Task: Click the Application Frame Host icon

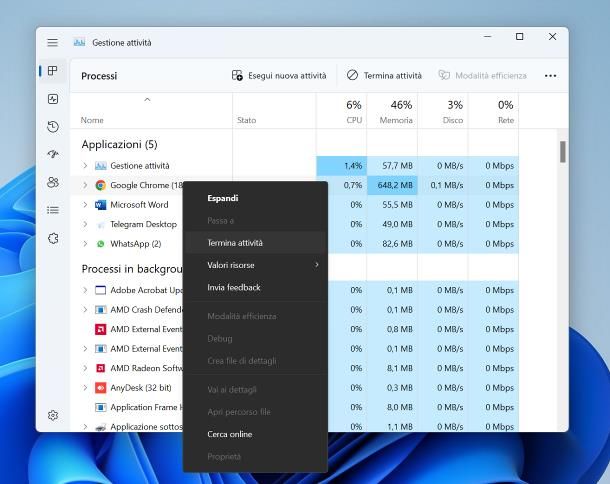Action: pyautogui.click(x=100, y=407)
